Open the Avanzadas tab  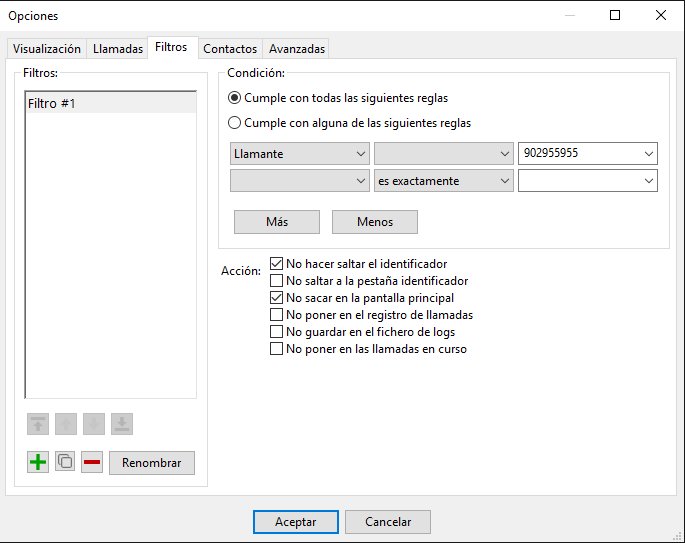(297, 49)
